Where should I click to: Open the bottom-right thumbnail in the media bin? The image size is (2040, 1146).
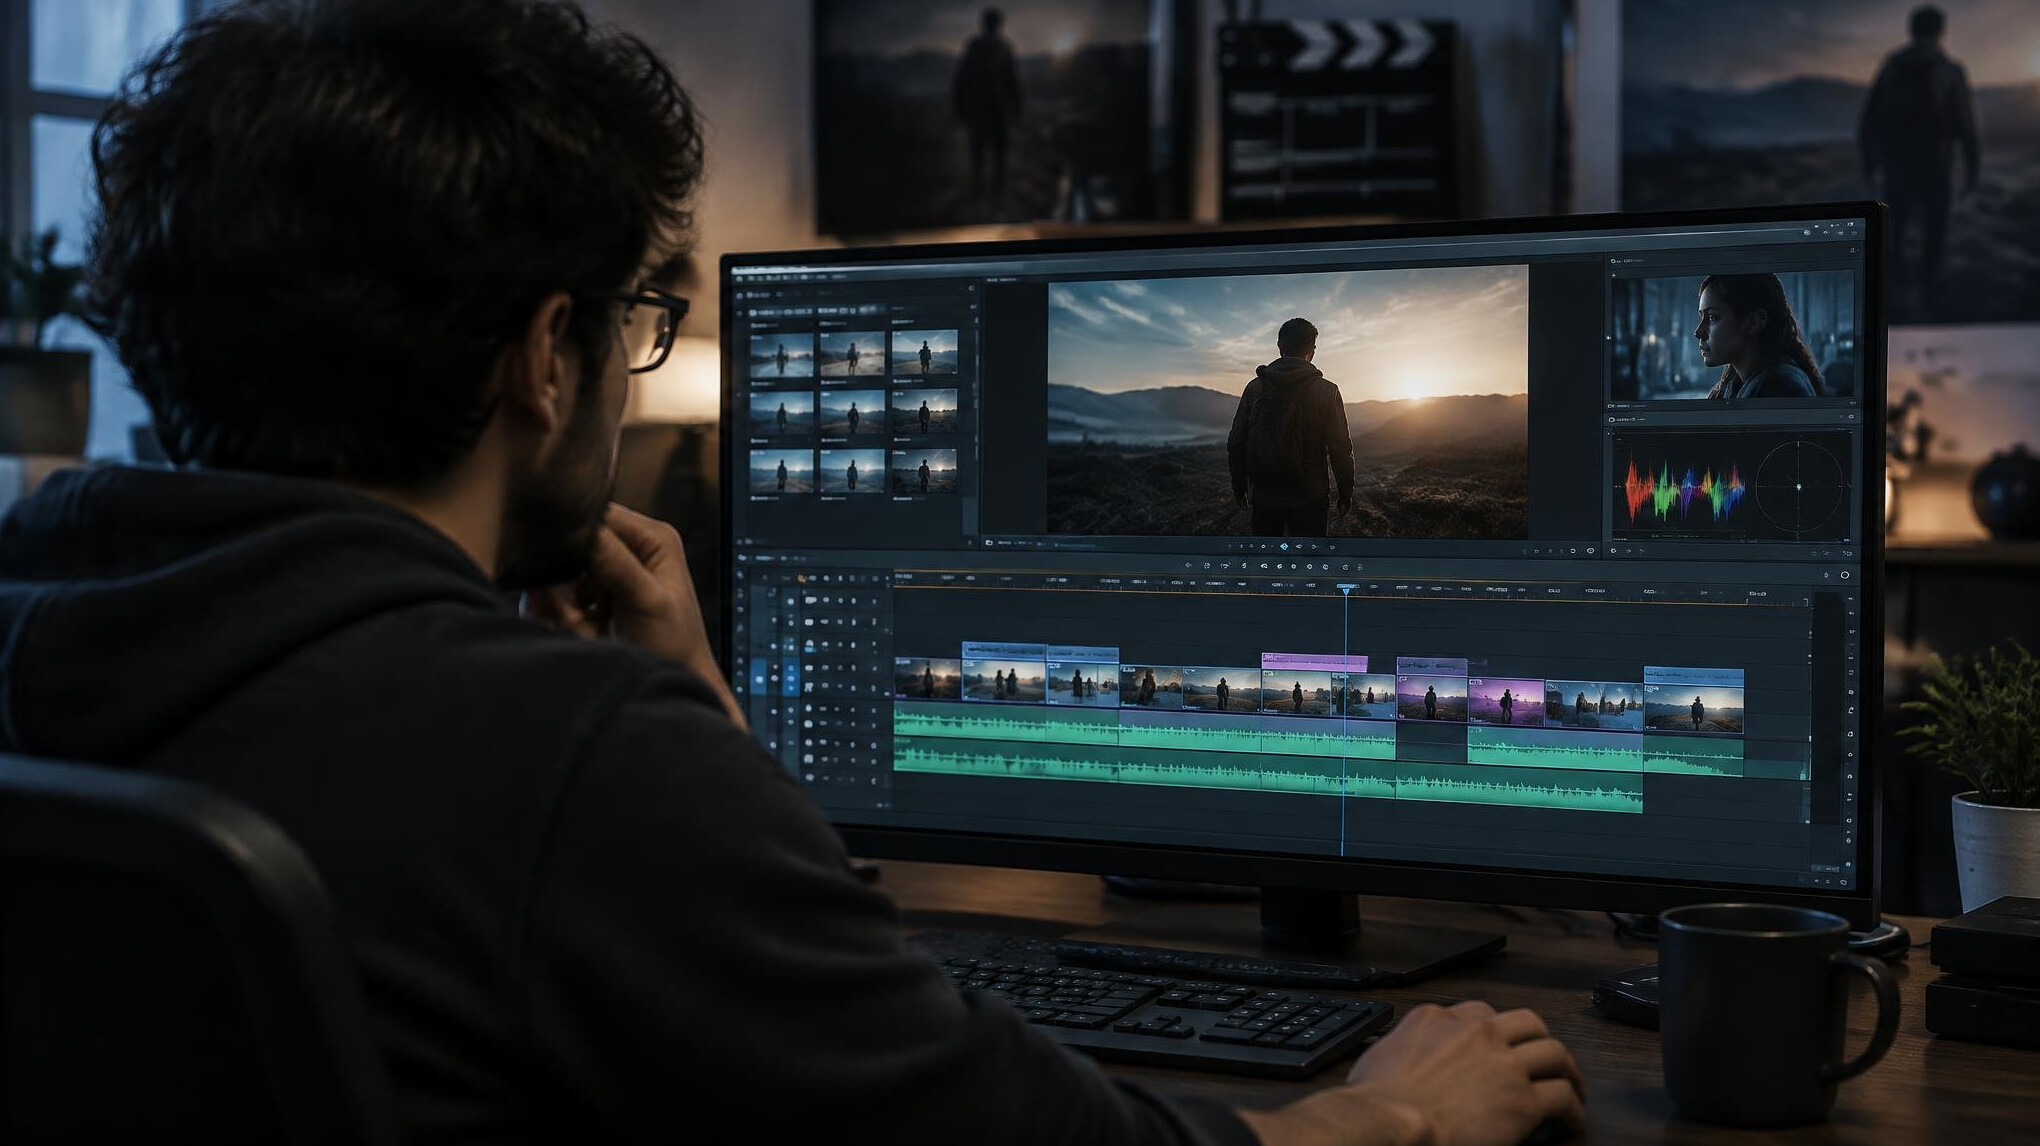click(924, 470)
